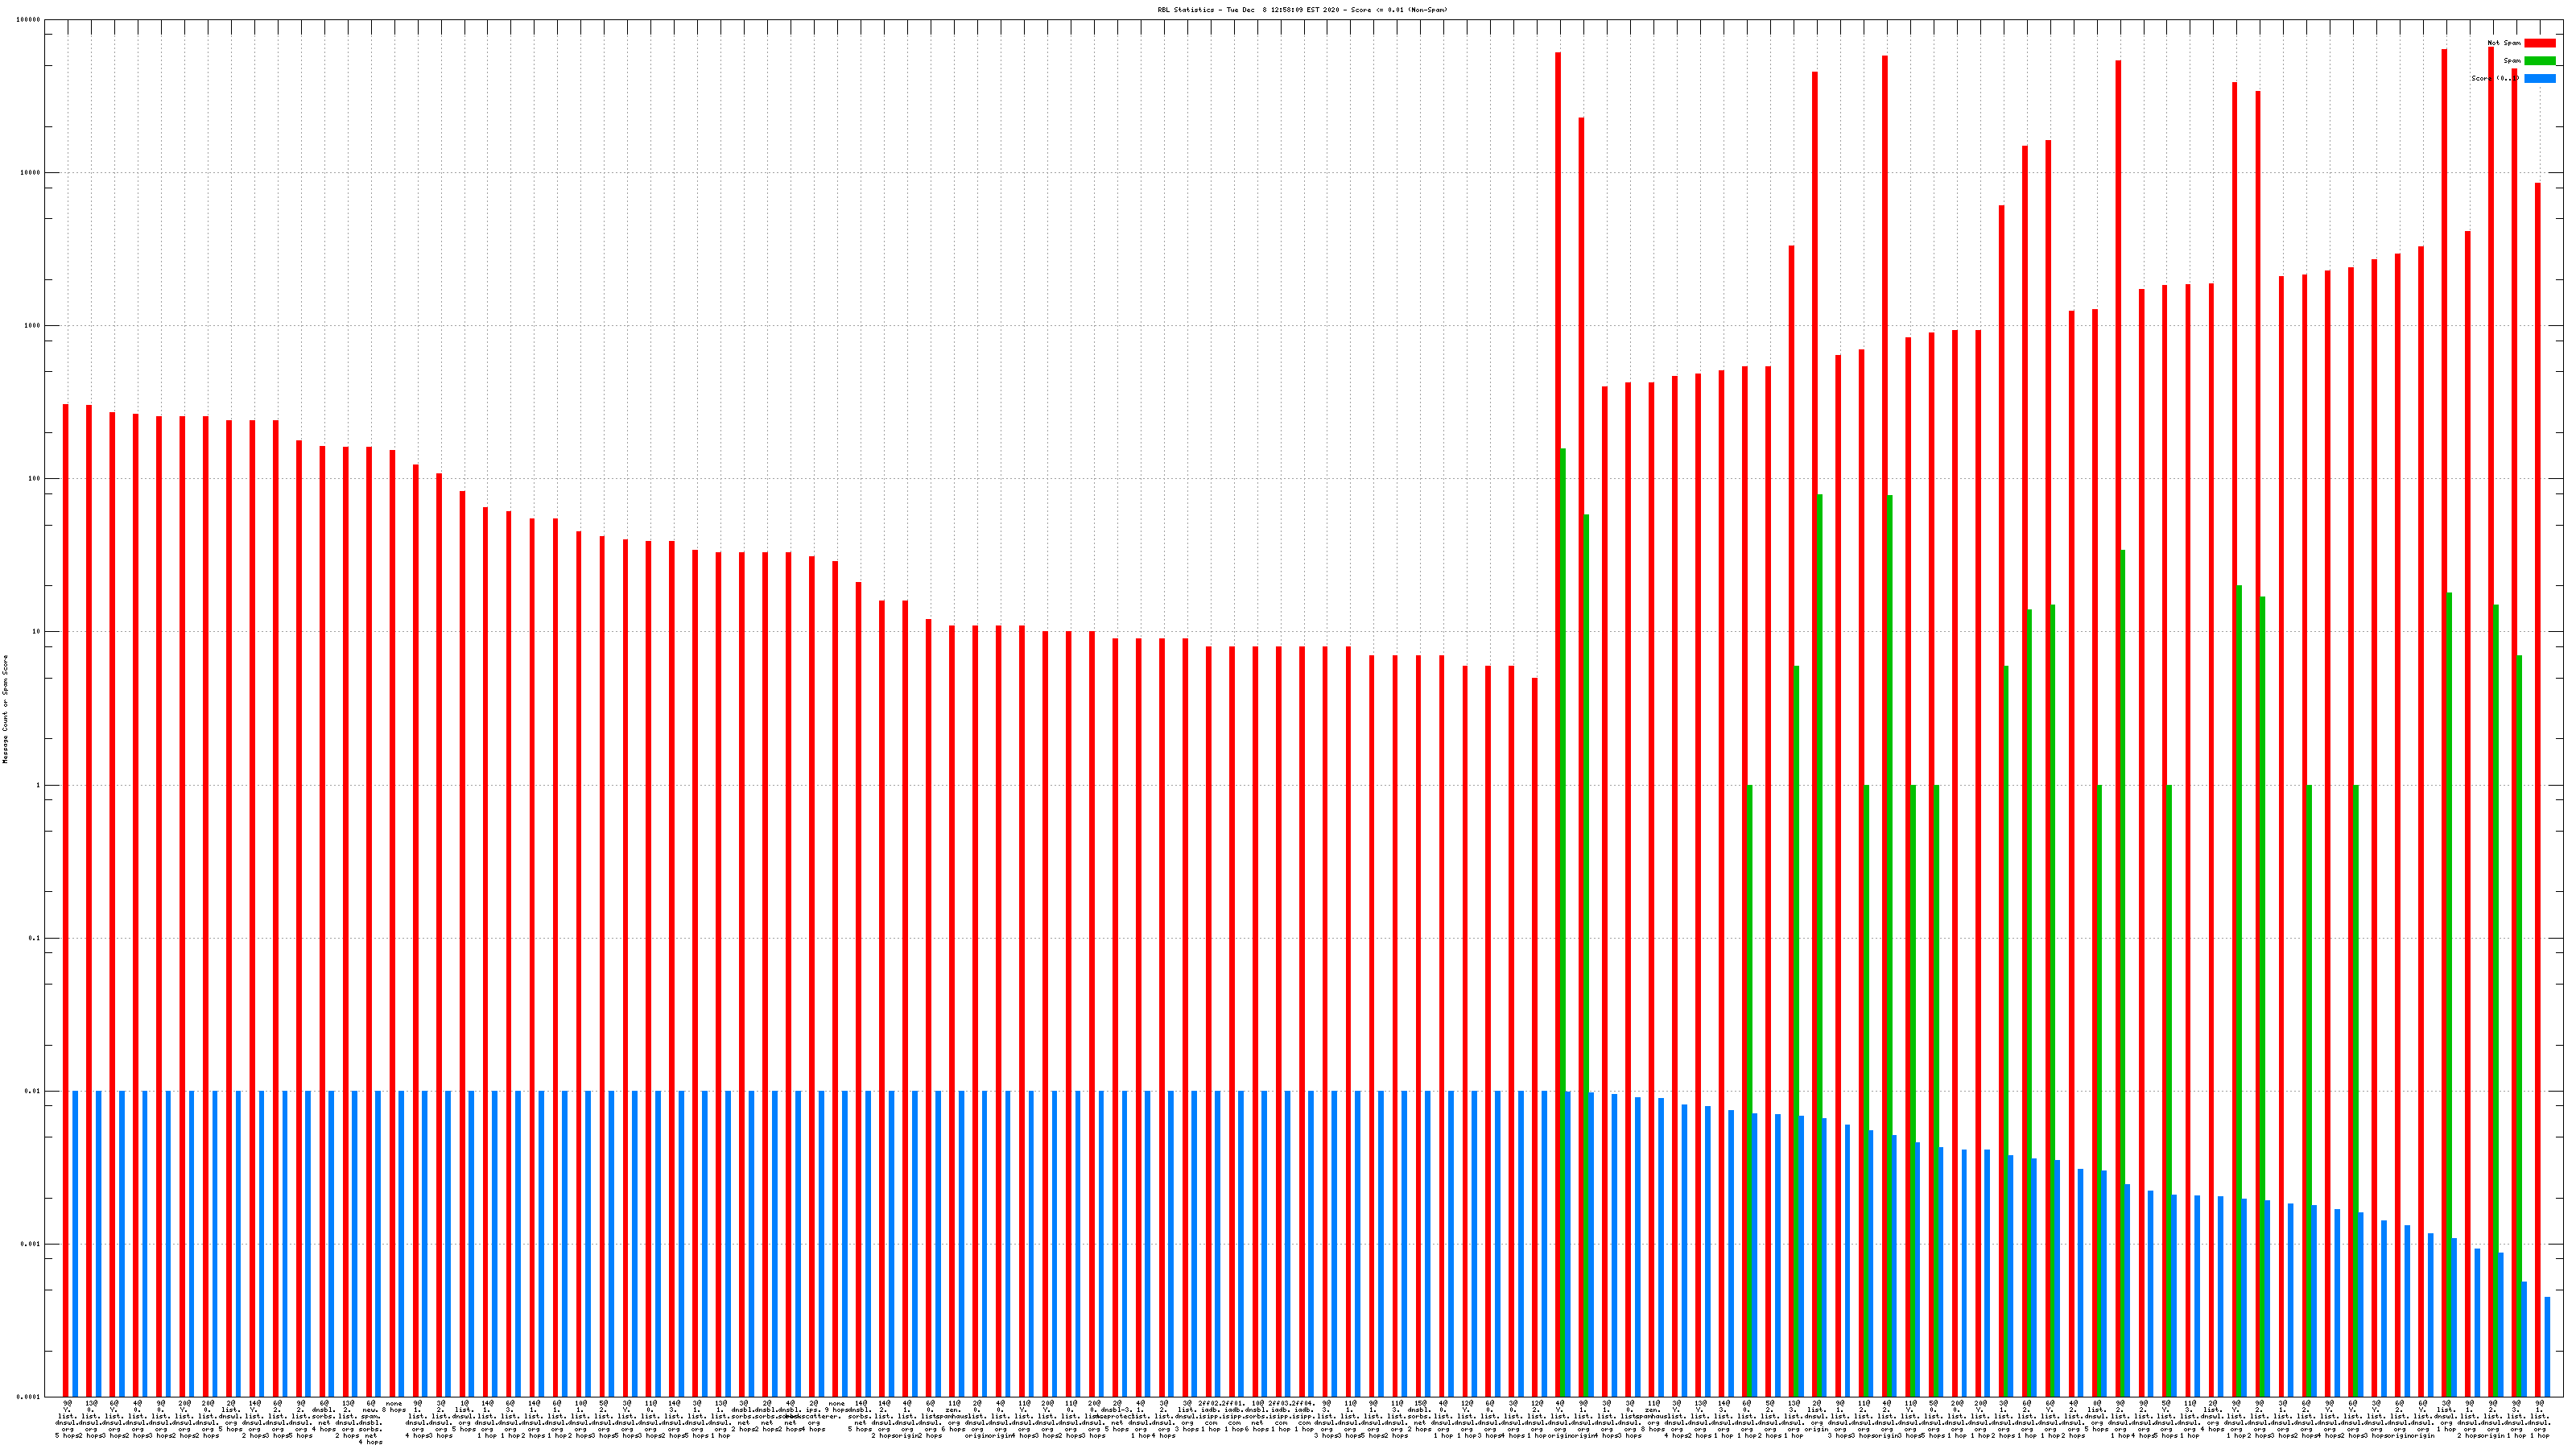Click the 'none 8 hops' x-axis label
This screenshot has width=2576, height=1449.
(x=394, y=1407)
